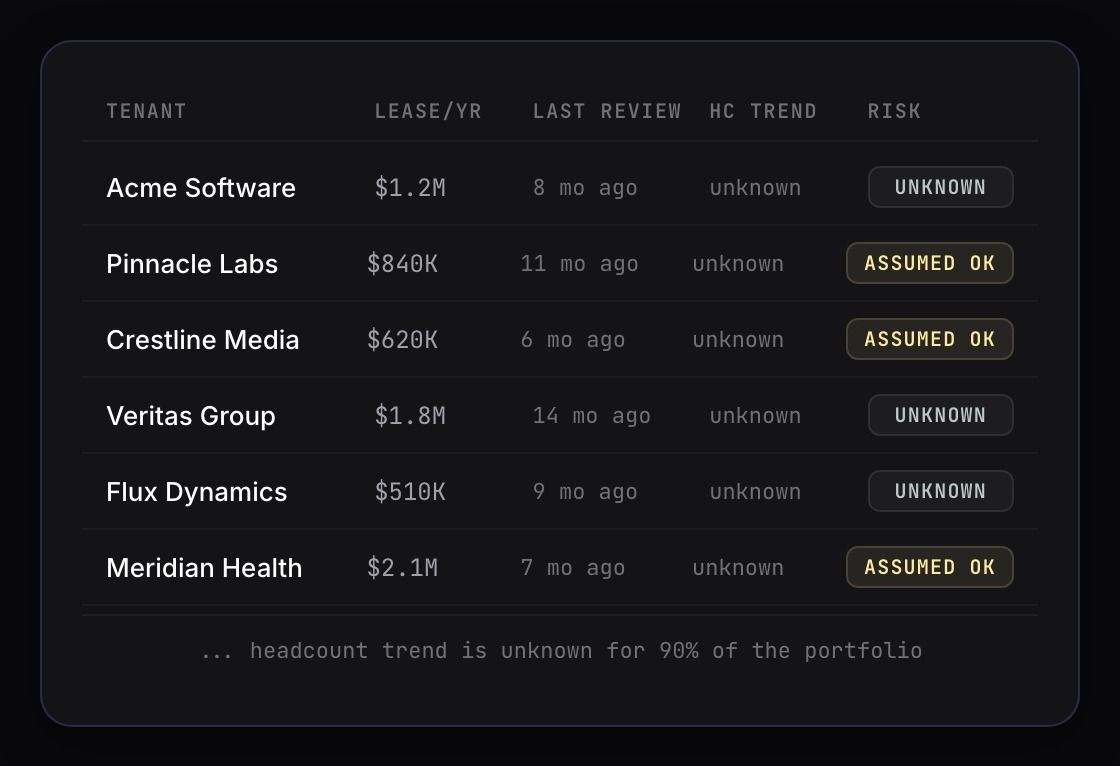
Task: Click the $840K lease value
Action: 402,264
